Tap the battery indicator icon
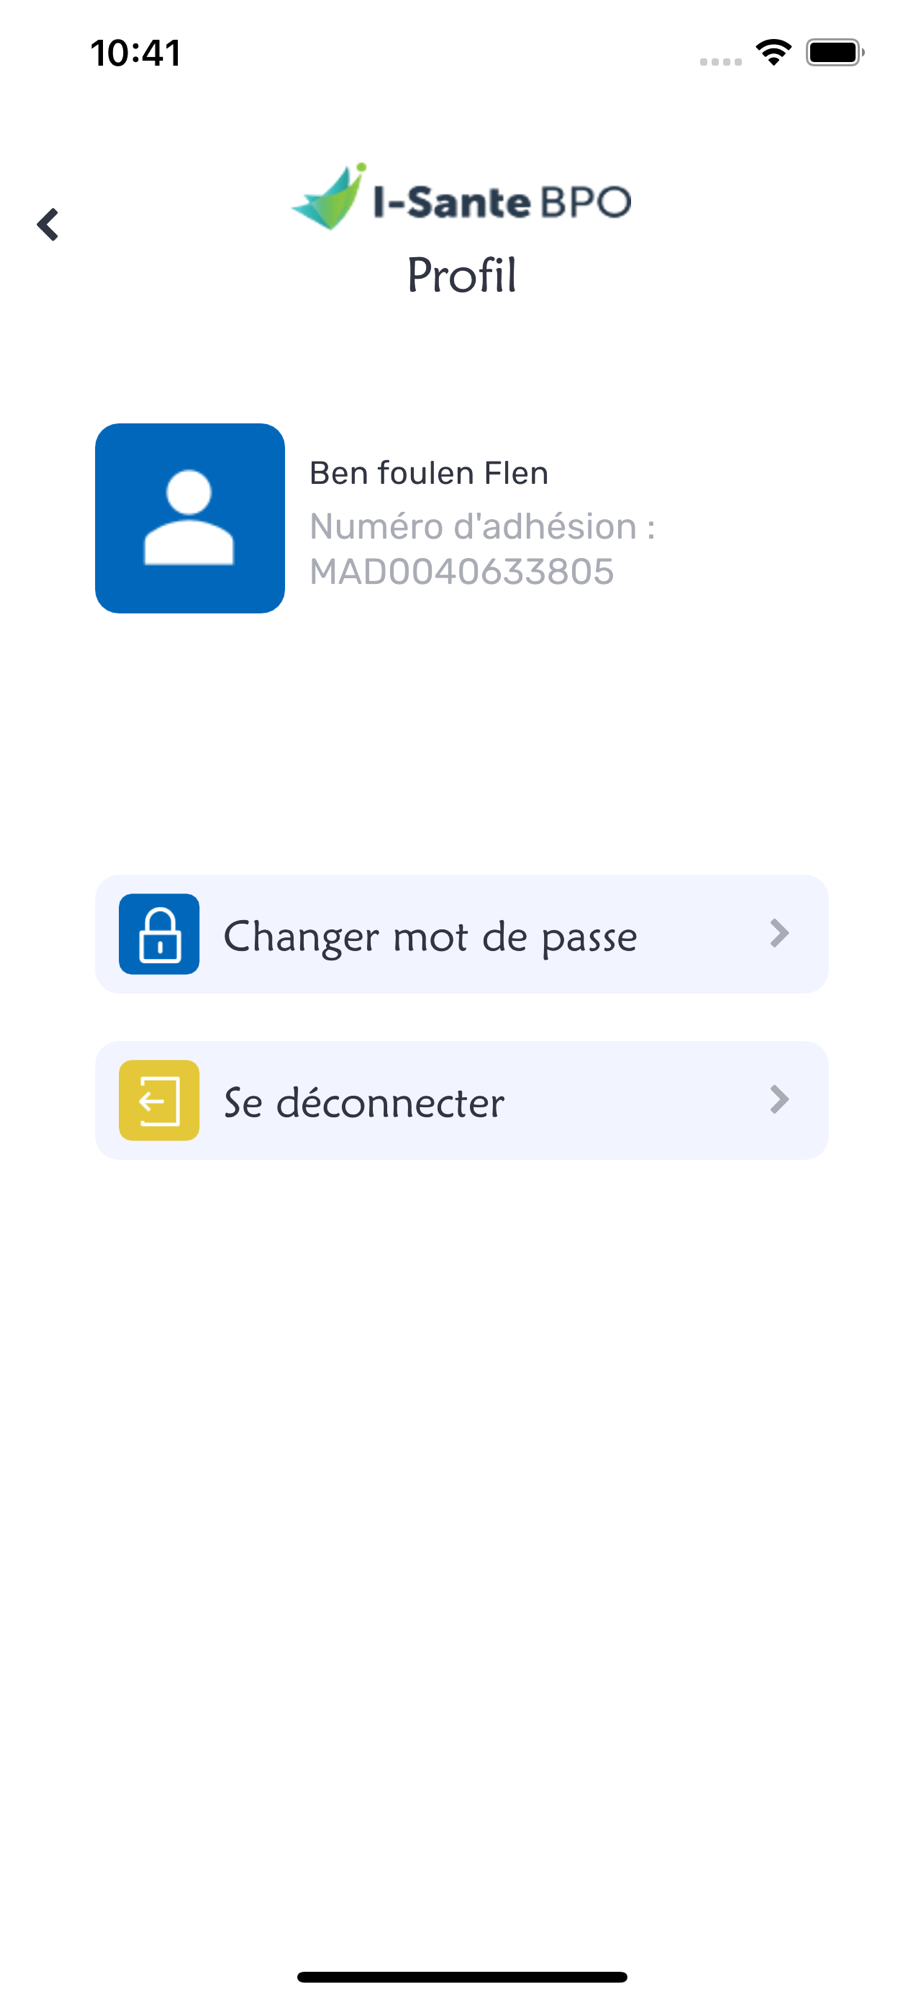The width and height of the screenshot is (924, 2000). pos(835,52)
